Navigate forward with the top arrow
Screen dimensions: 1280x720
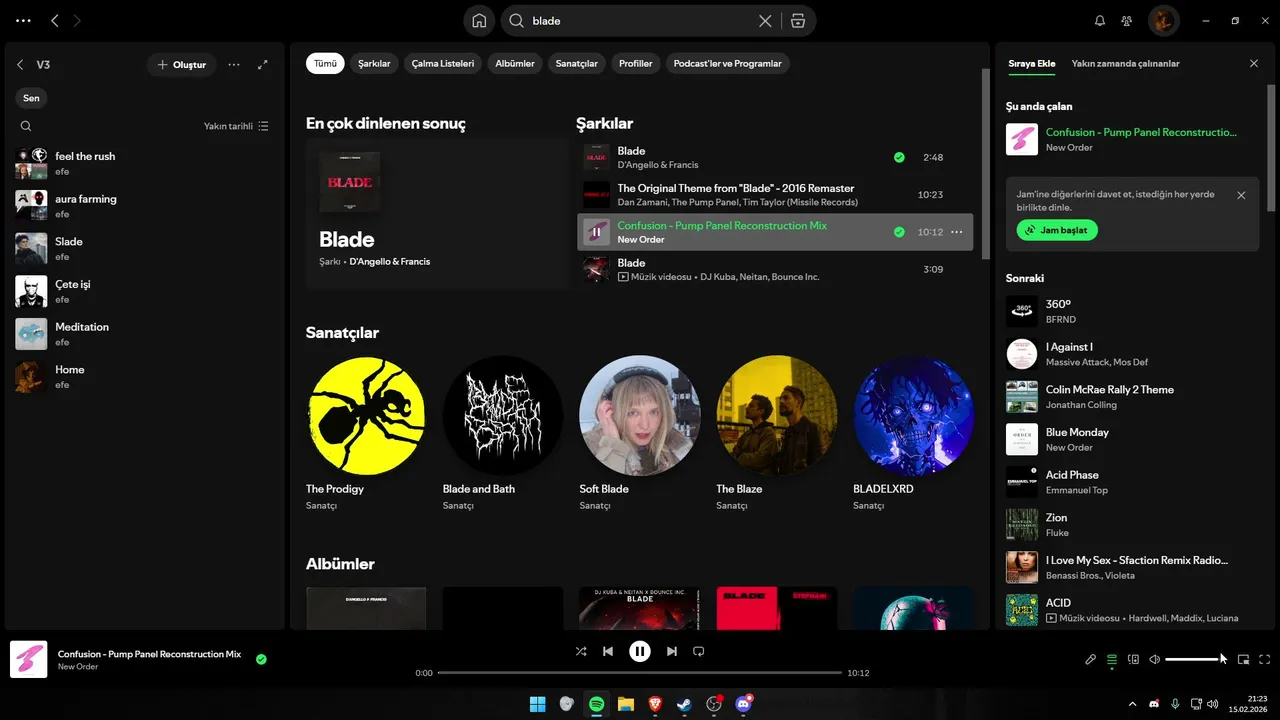coord(78,20)
